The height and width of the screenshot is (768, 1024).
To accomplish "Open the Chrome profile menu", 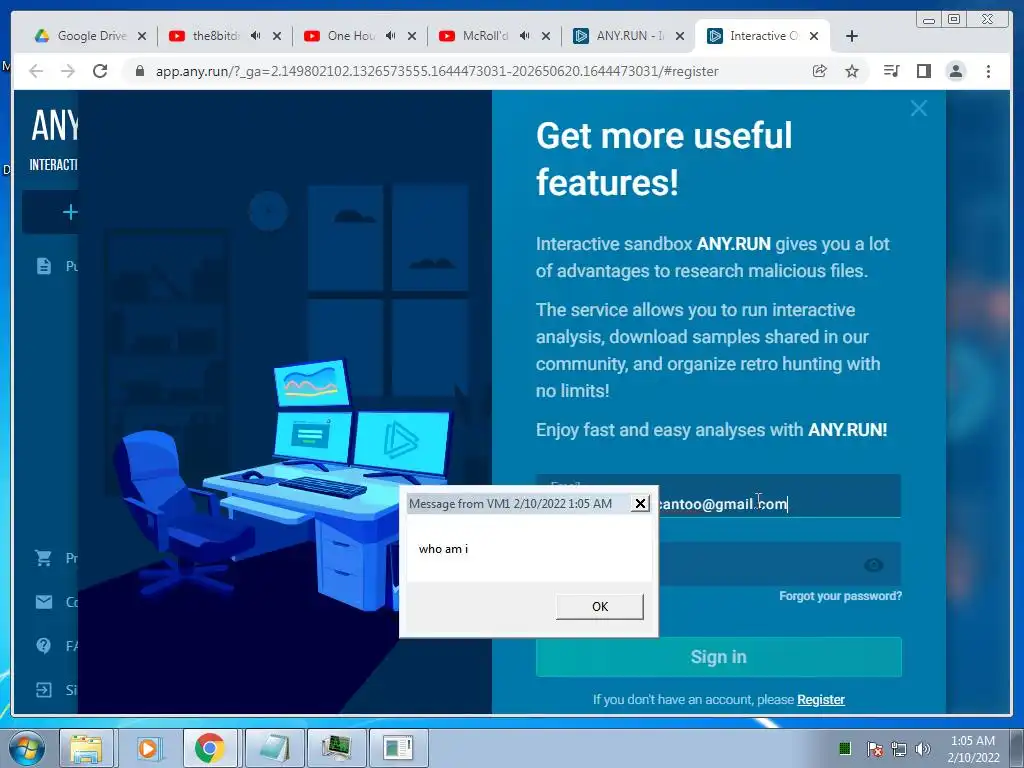I will (x=955, y=71).
